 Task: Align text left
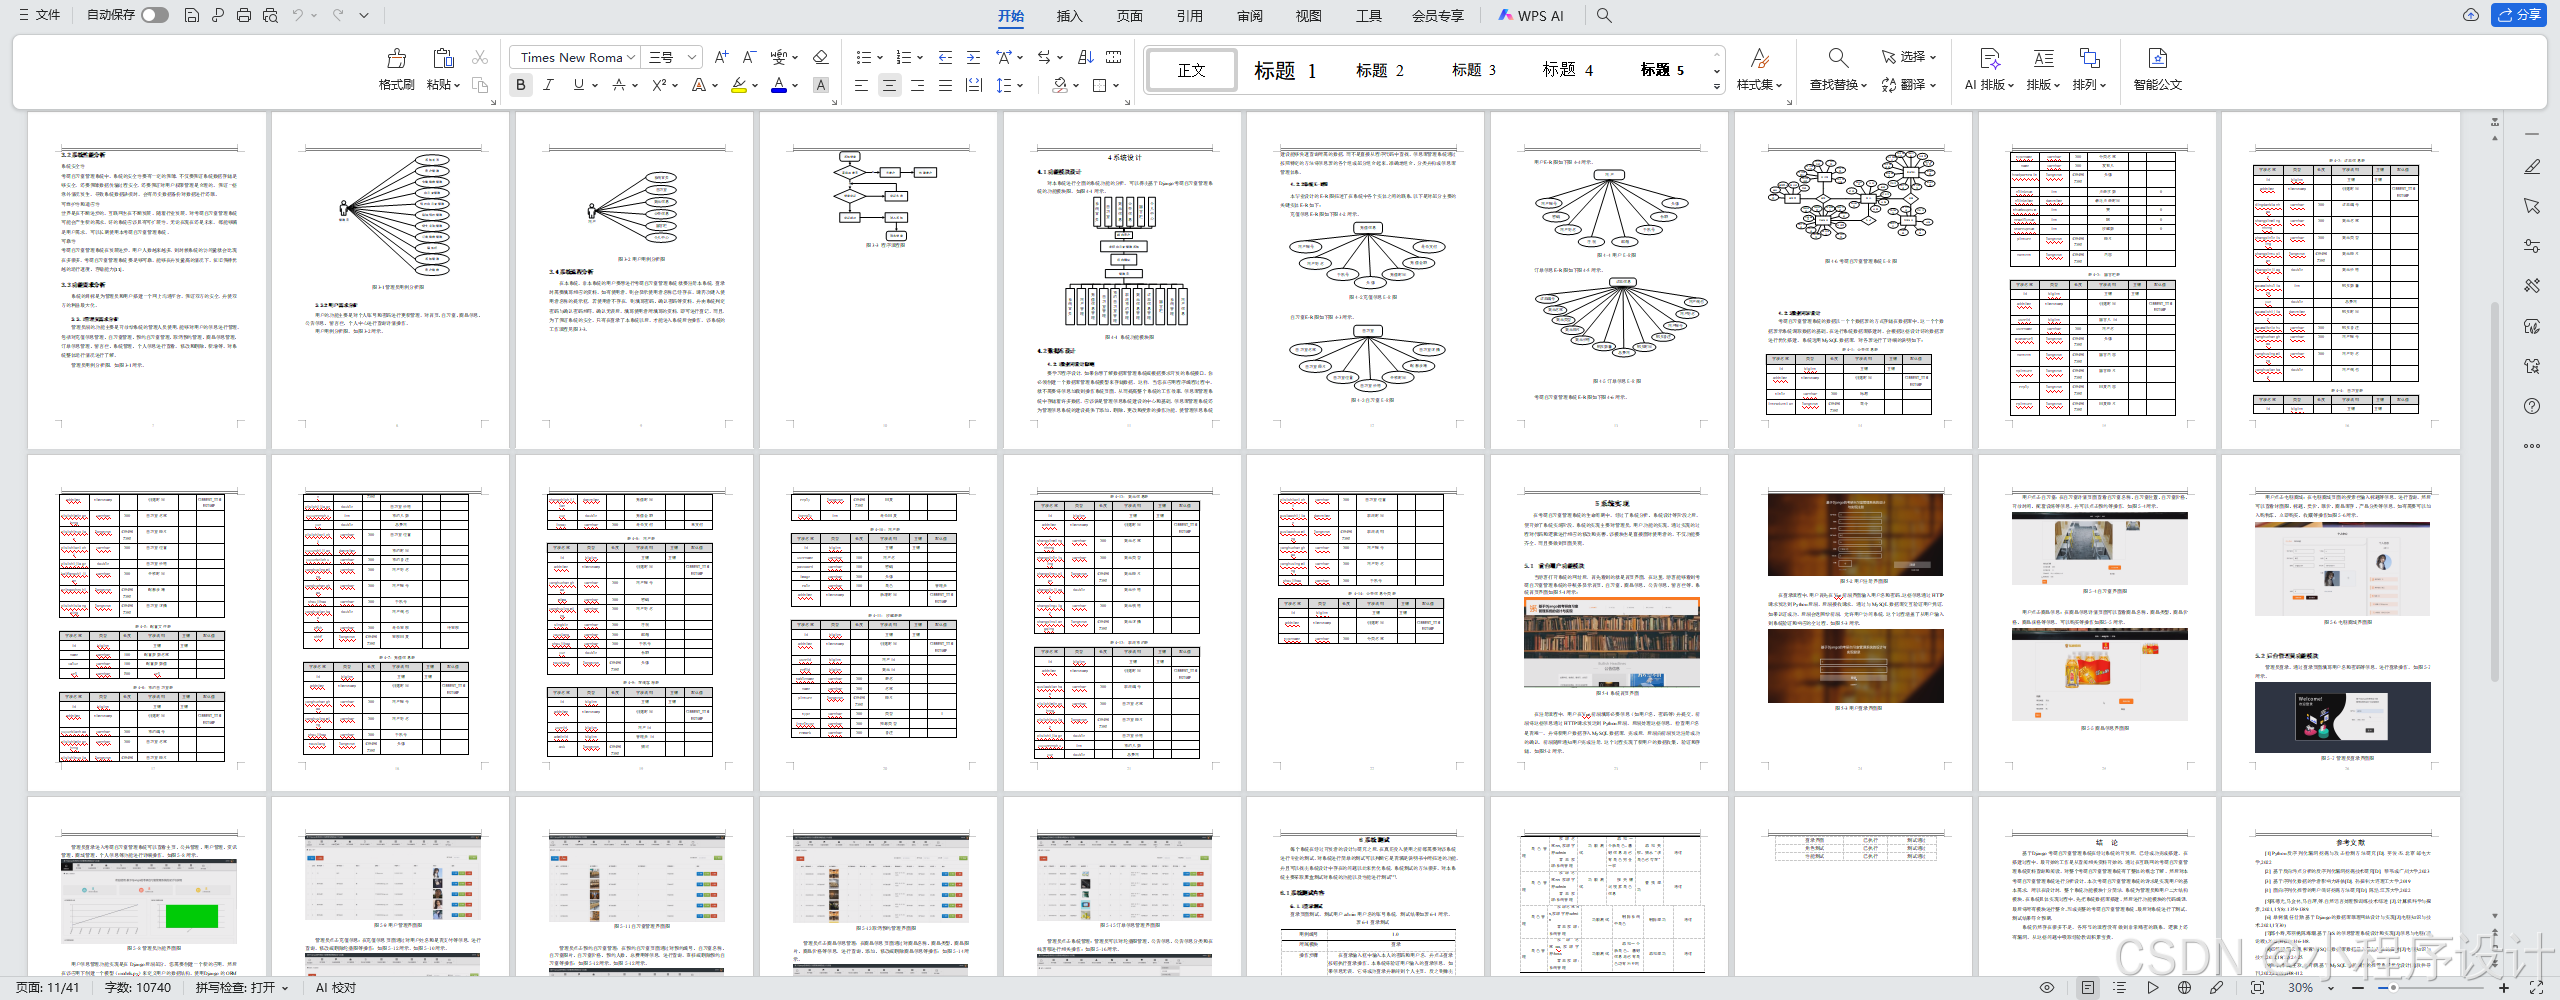click(861, 85)
